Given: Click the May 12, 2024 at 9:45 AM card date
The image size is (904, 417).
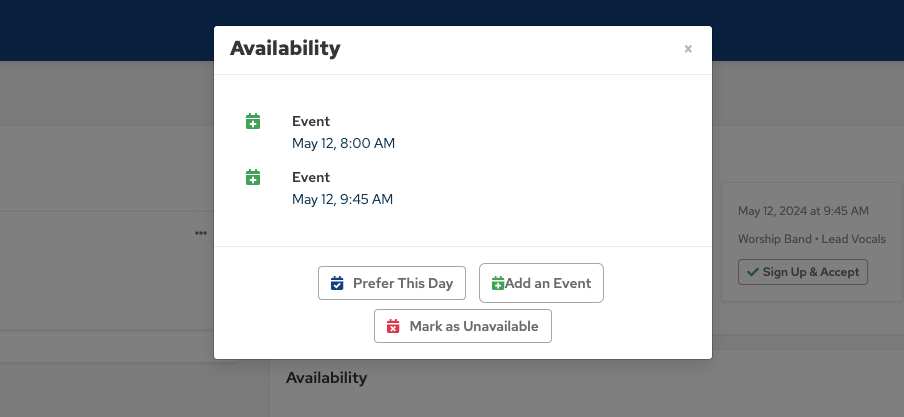Looking at the screenshot, I should pos(803,211).
